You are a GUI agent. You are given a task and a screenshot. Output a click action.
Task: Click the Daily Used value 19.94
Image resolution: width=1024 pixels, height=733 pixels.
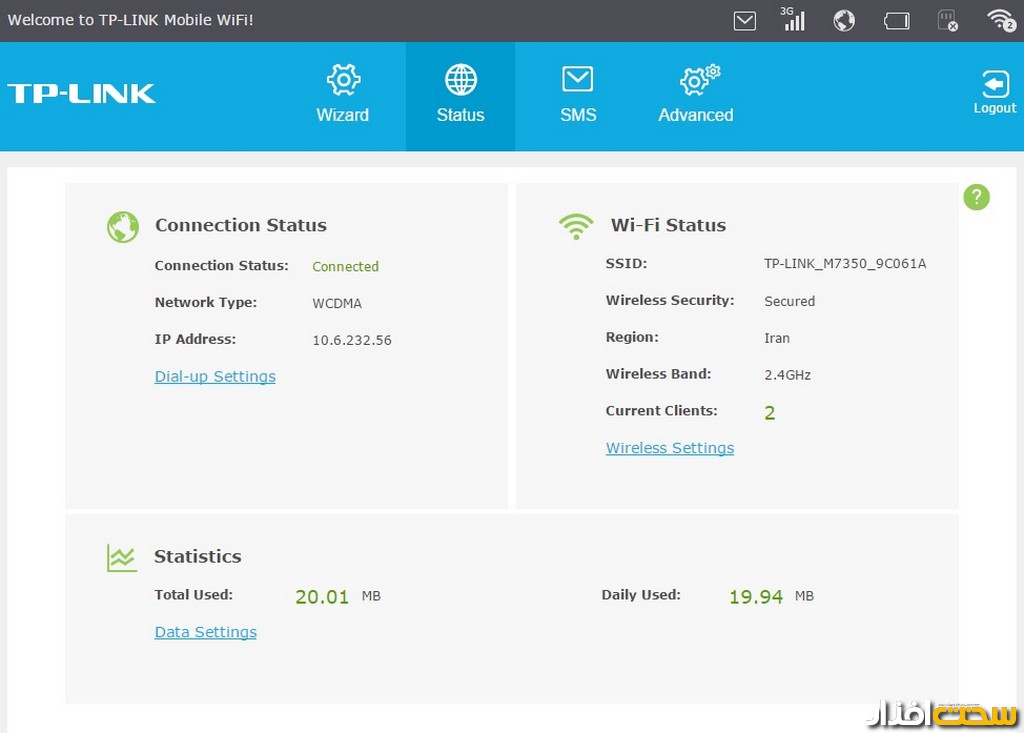[756, 596]
